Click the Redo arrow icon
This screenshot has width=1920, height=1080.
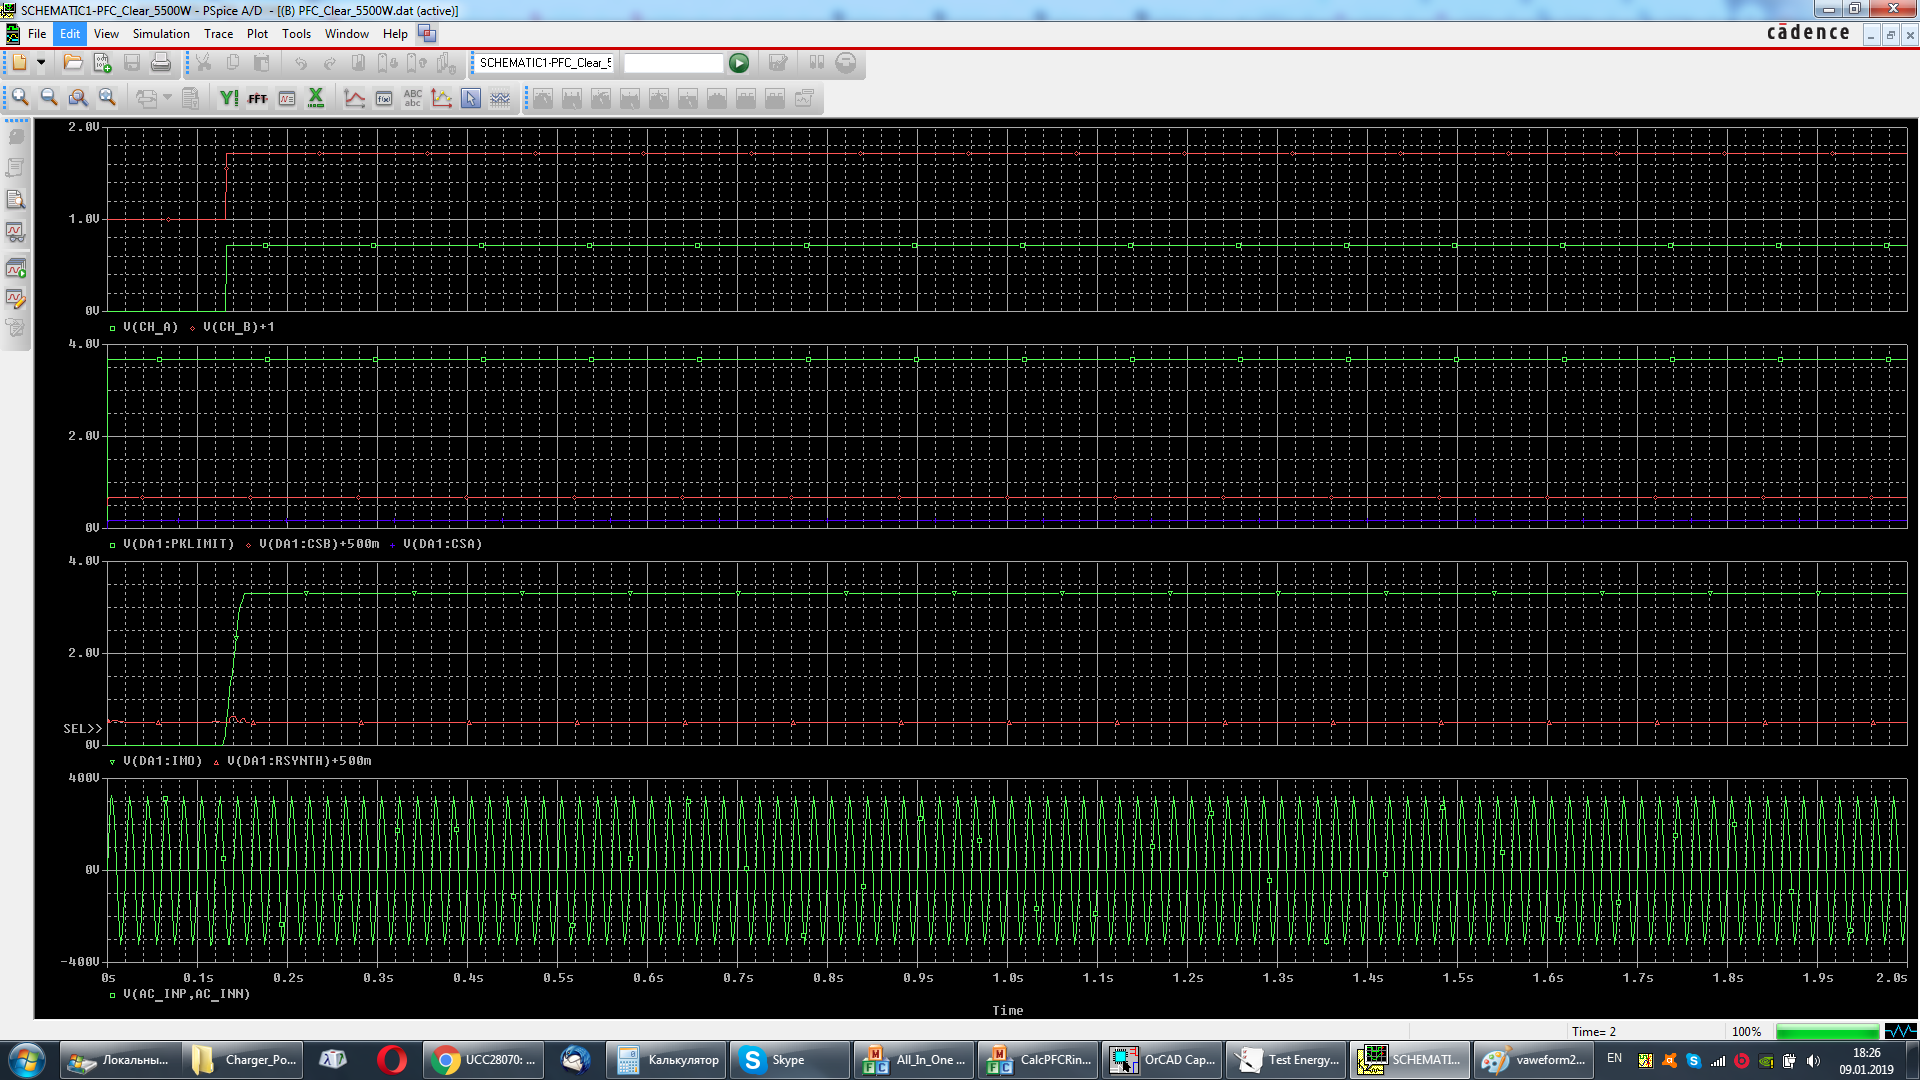(x=330, y=63)
